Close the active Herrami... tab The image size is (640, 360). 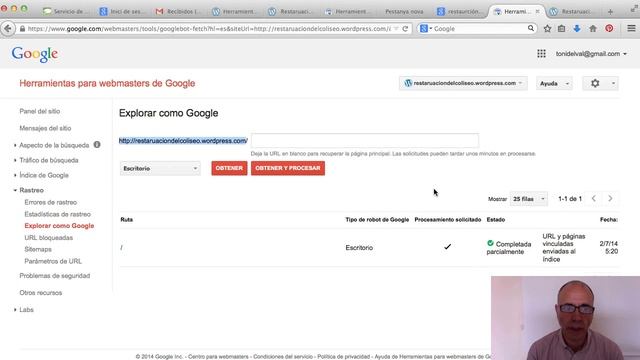[x=538, y=11]
